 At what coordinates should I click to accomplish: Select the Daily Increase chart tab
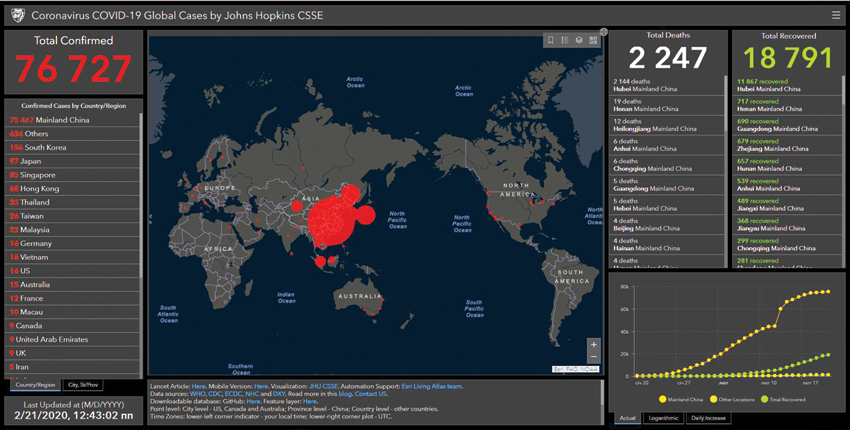click(708, 418)
